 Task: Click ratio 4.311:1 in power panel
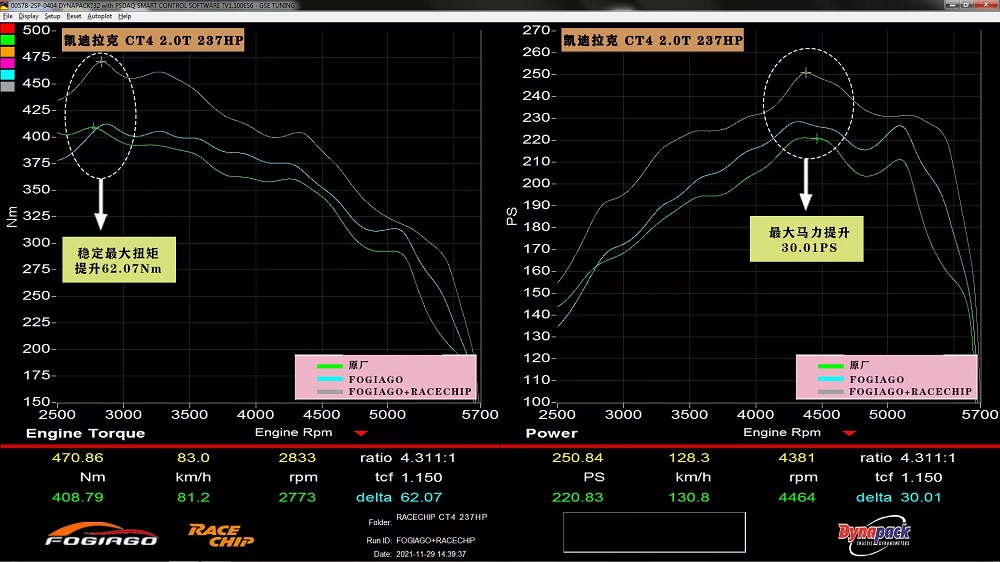click(x=908, y=457)
